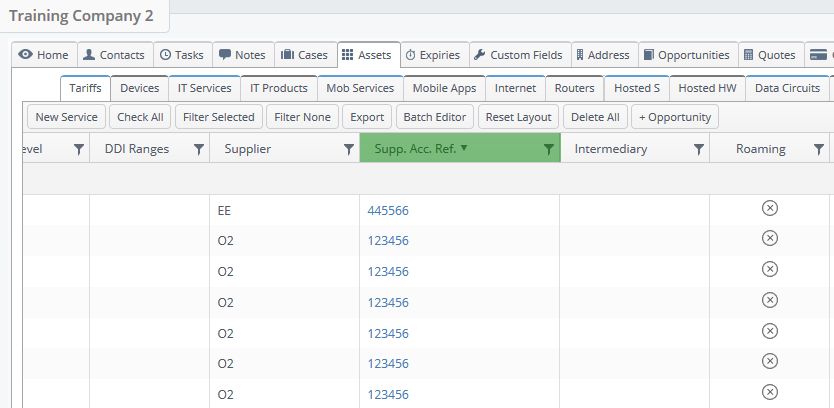This screenshot has height=408, width=834.
Task: Switch to the Tariffs sub-tab
Action: 85,88
